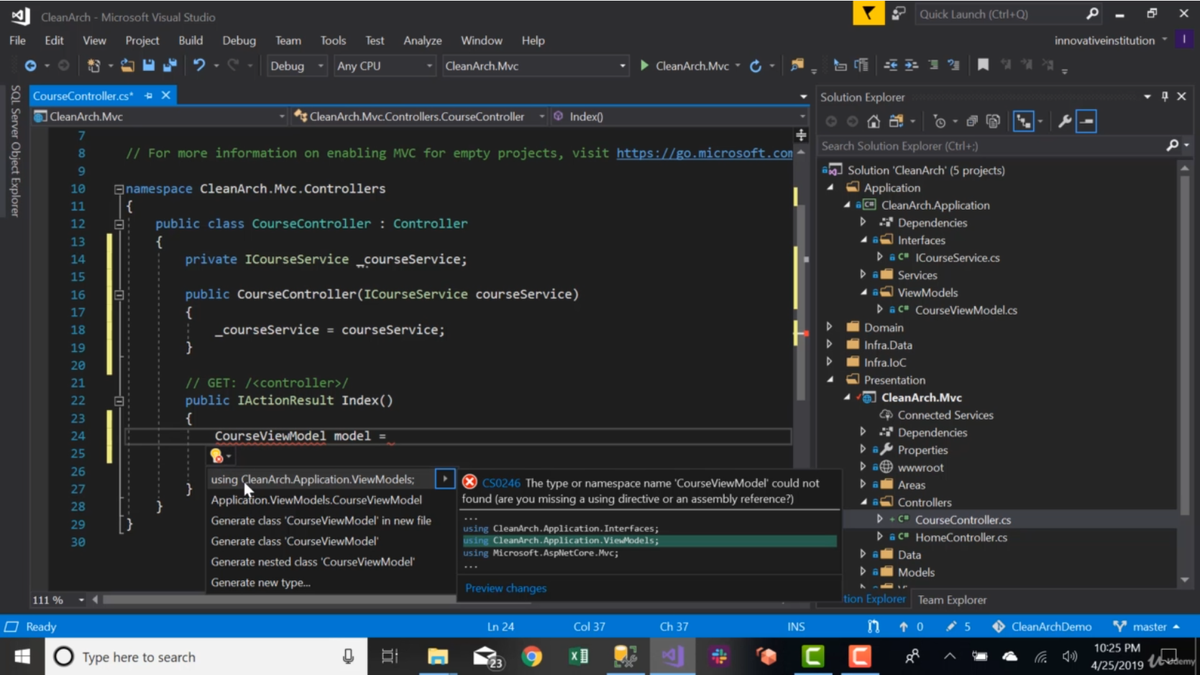Click the unpushed commits arrow in the status bar

pyautogui.click(x=904, y=627)
